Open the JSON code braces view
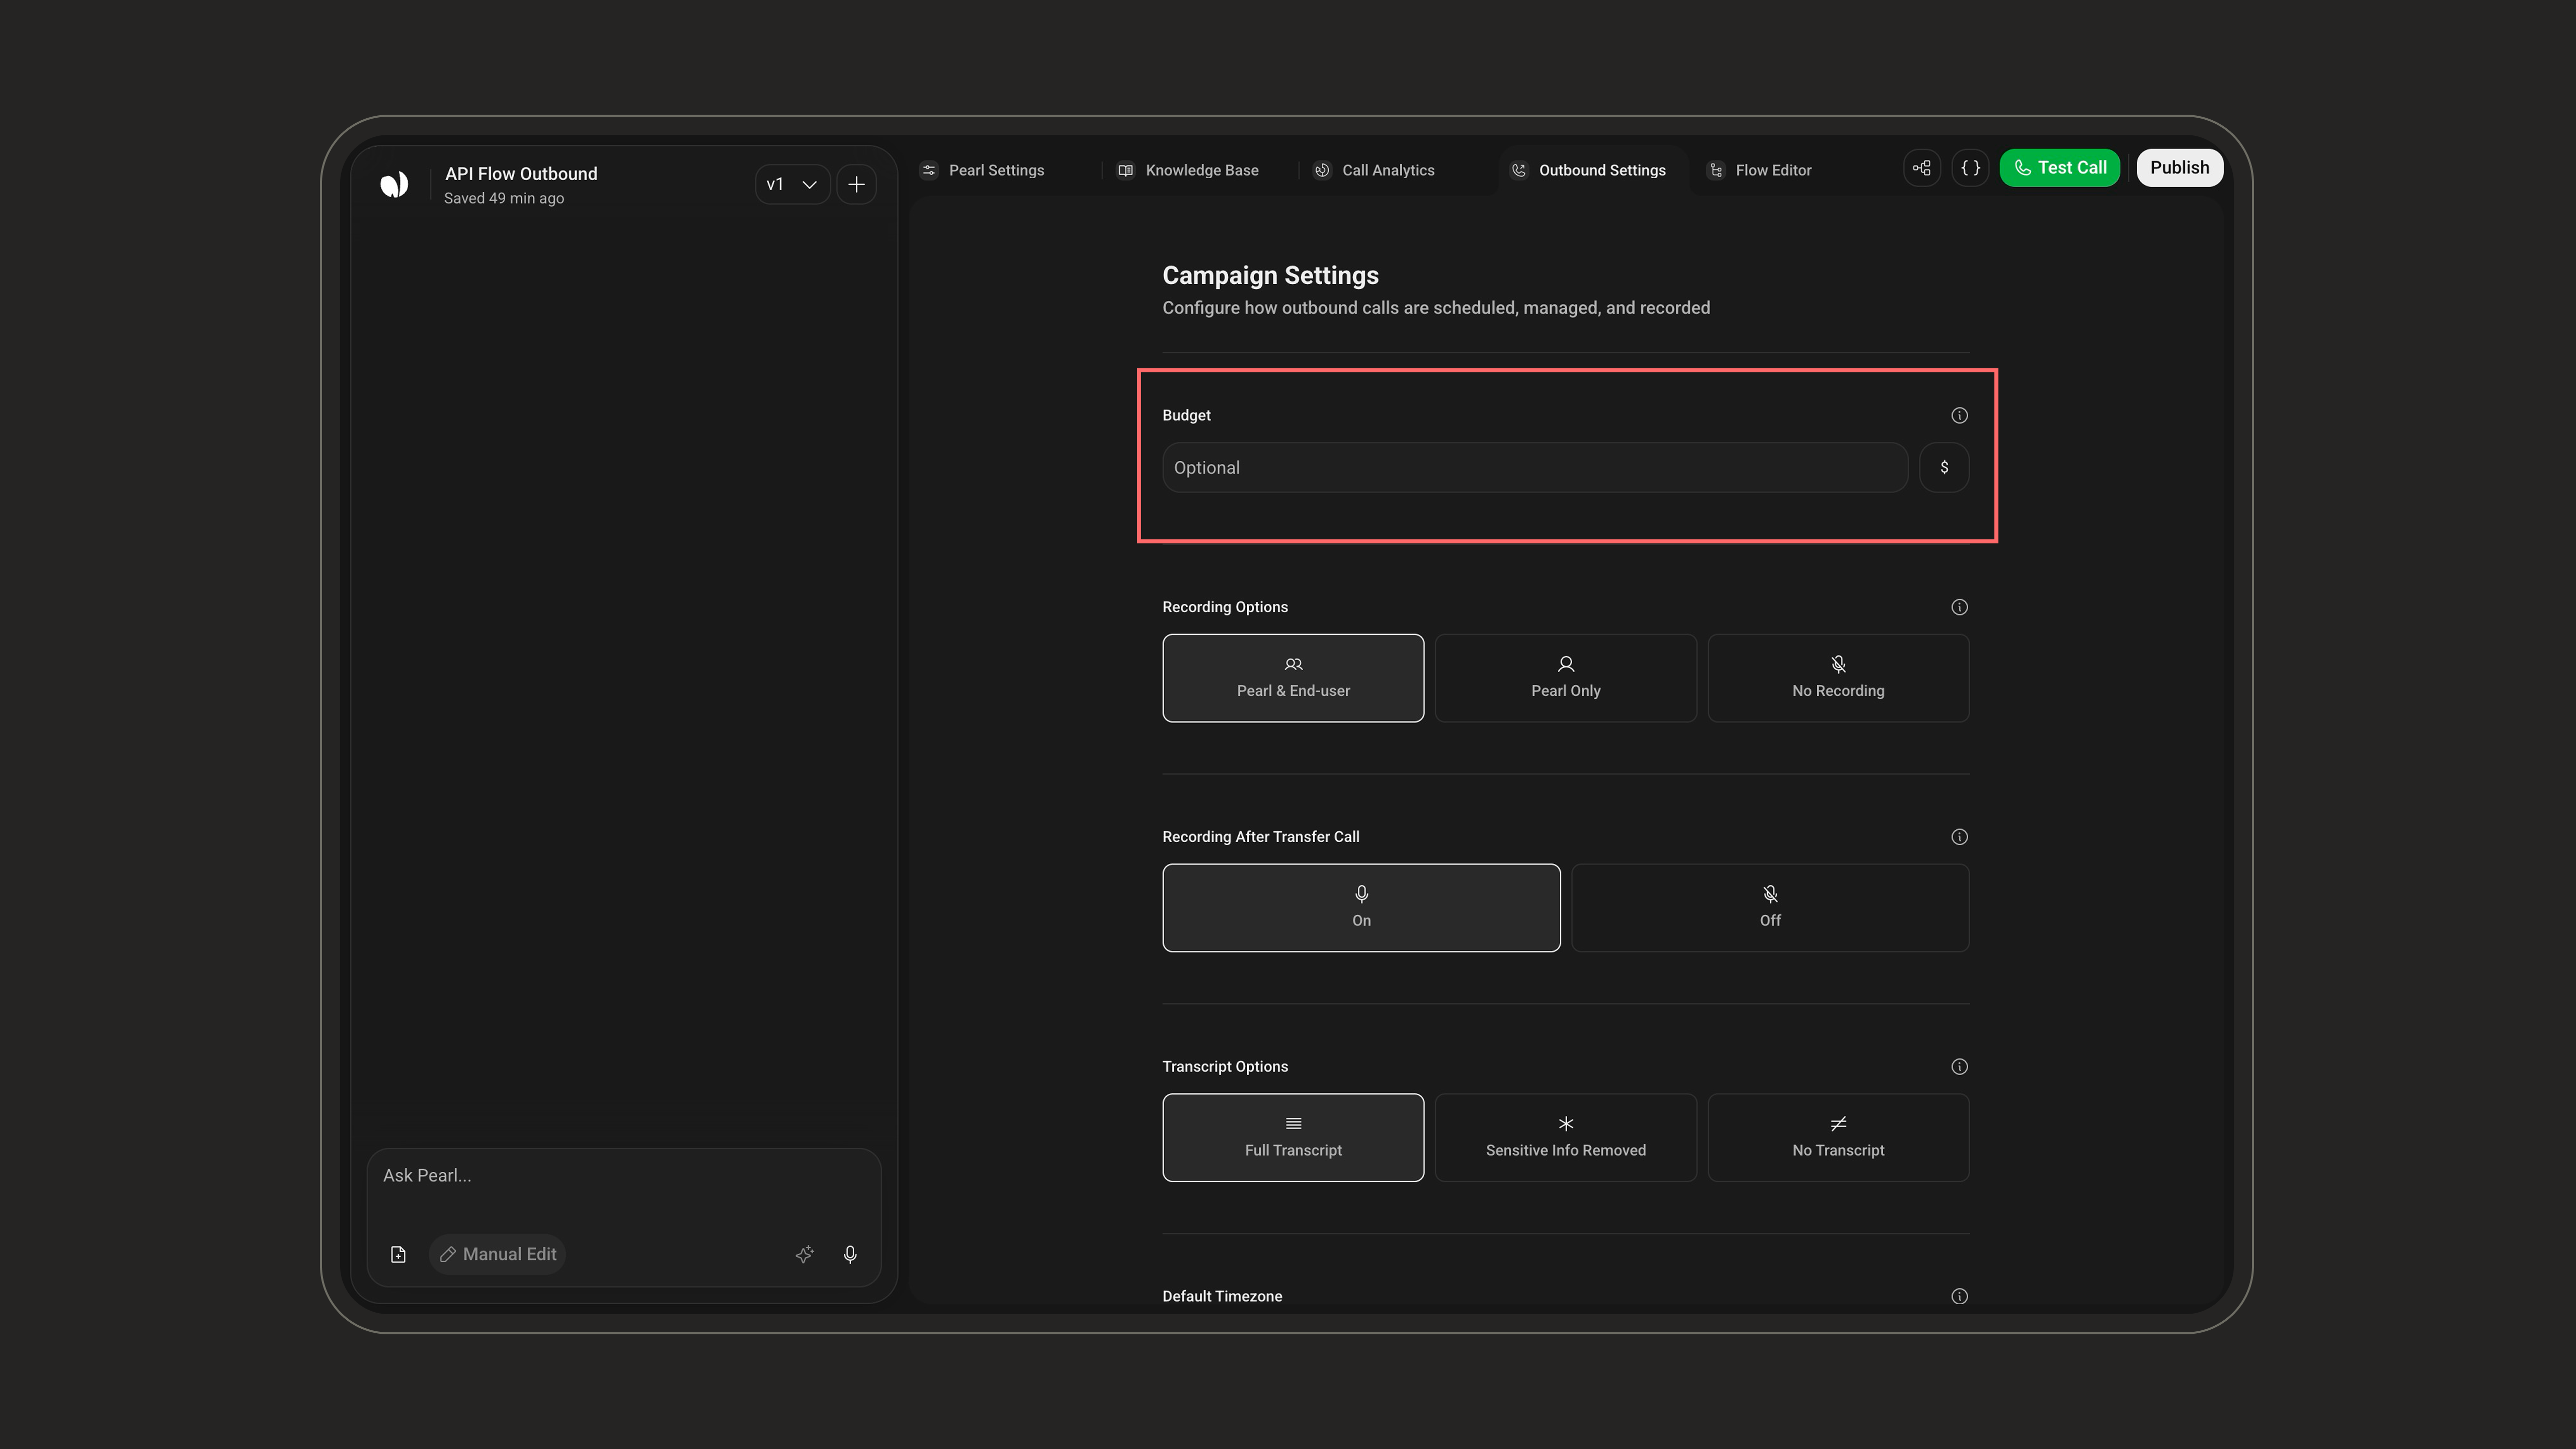The height and width of the screenshot is (1449, 2576). 1970,168
